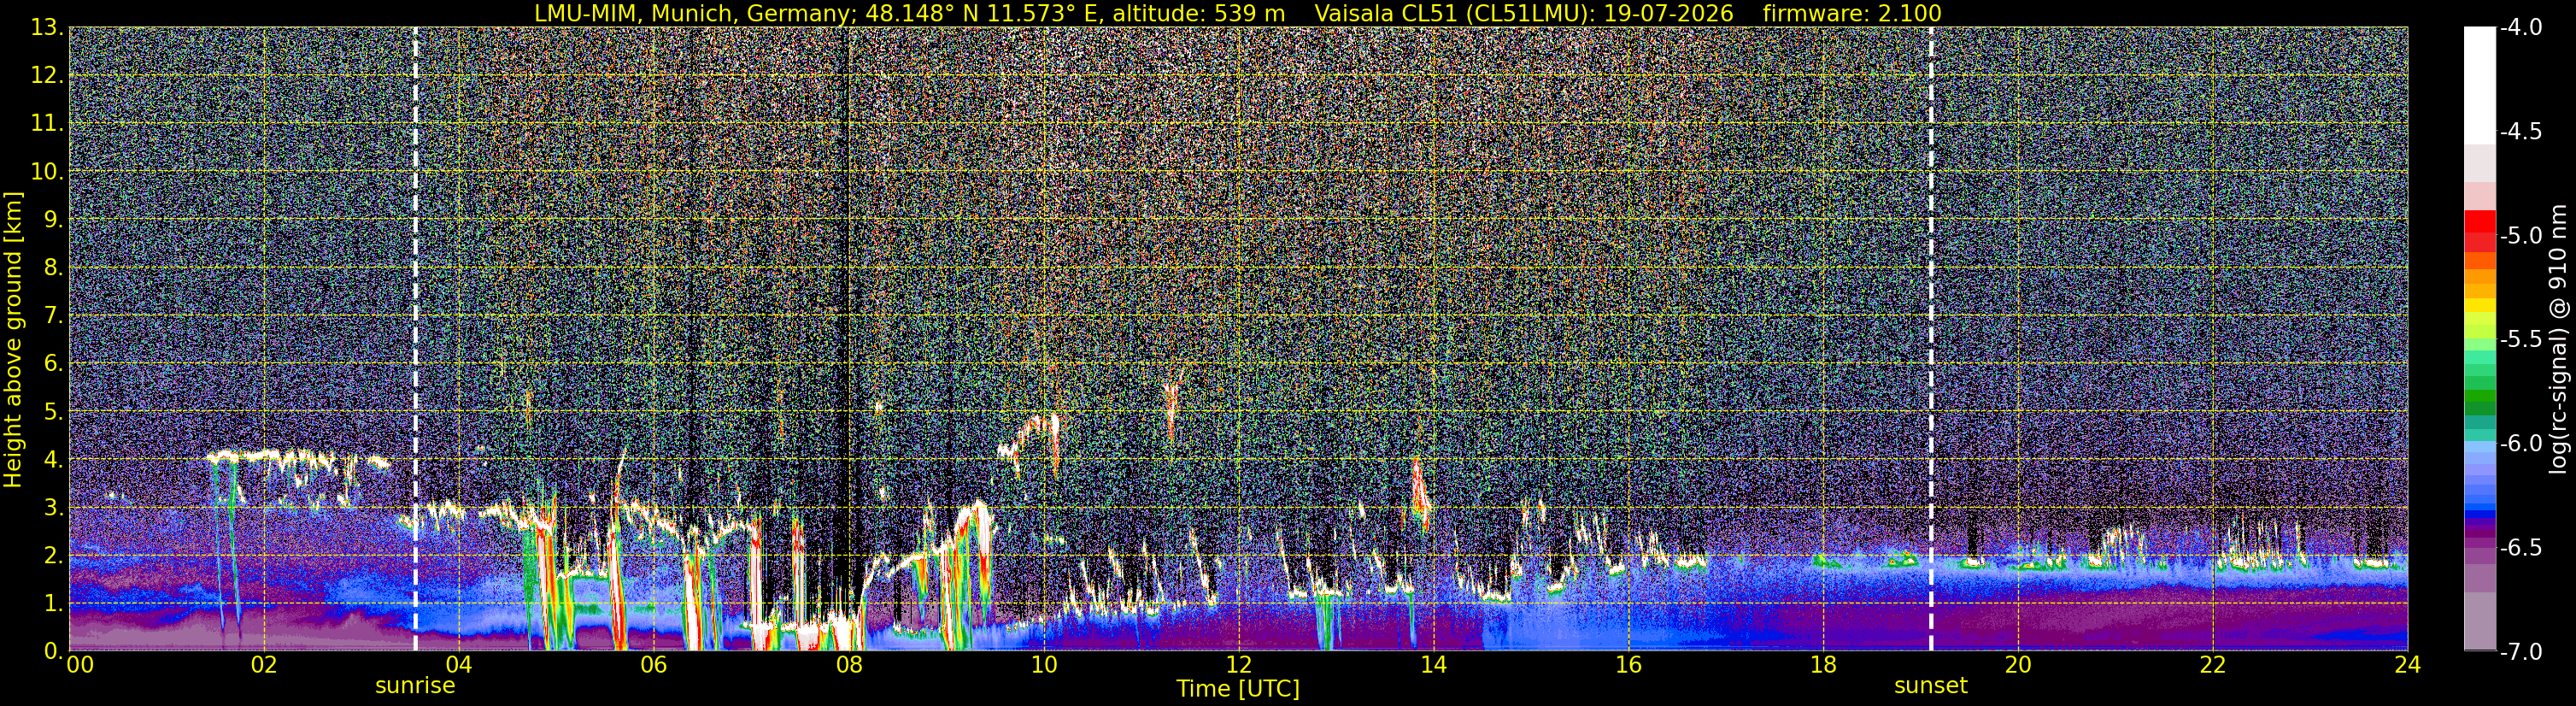The height and width of the screenshot is (706, 2576).
Task: Click the '9.' height tick label
Action: [54, 220]
